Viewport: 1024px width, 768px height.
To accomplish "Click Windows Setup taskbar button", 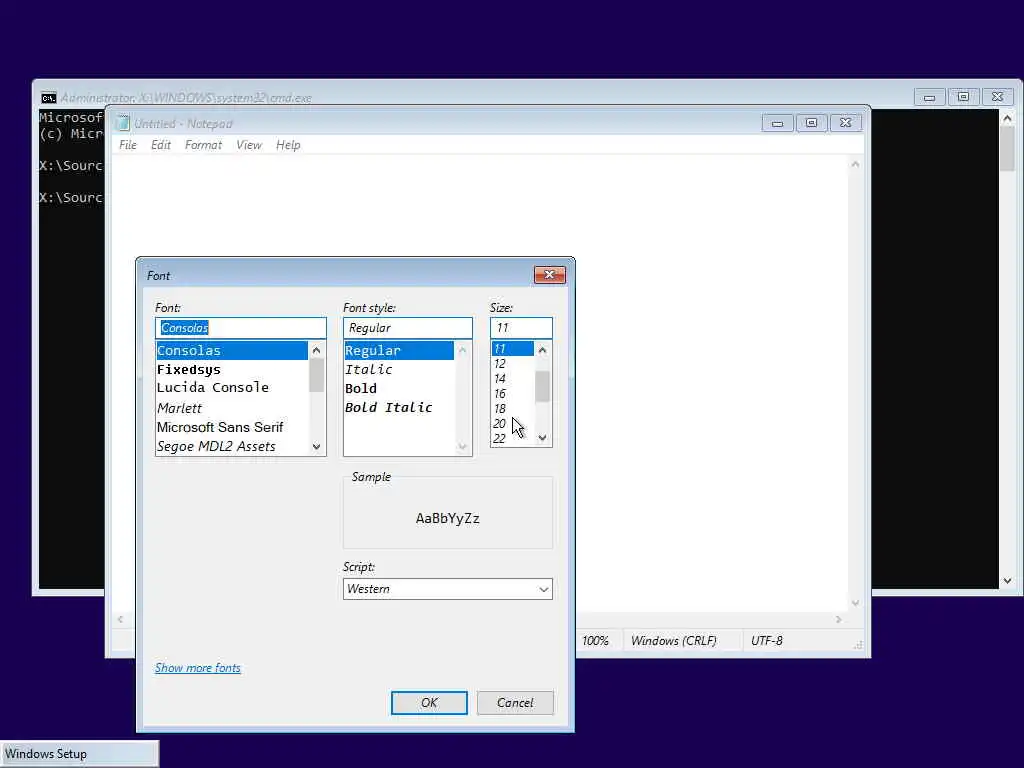I will coord(79,754).
